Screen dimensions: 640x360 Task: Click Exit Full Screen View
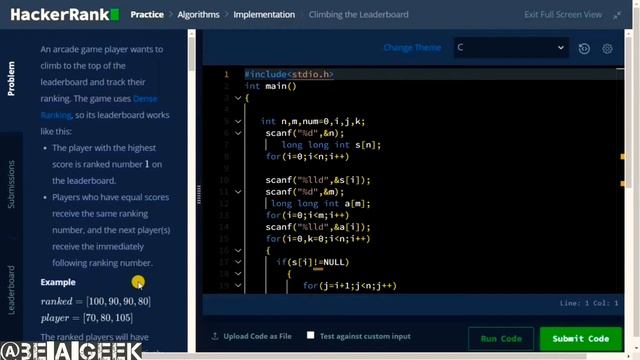point(563,15)
